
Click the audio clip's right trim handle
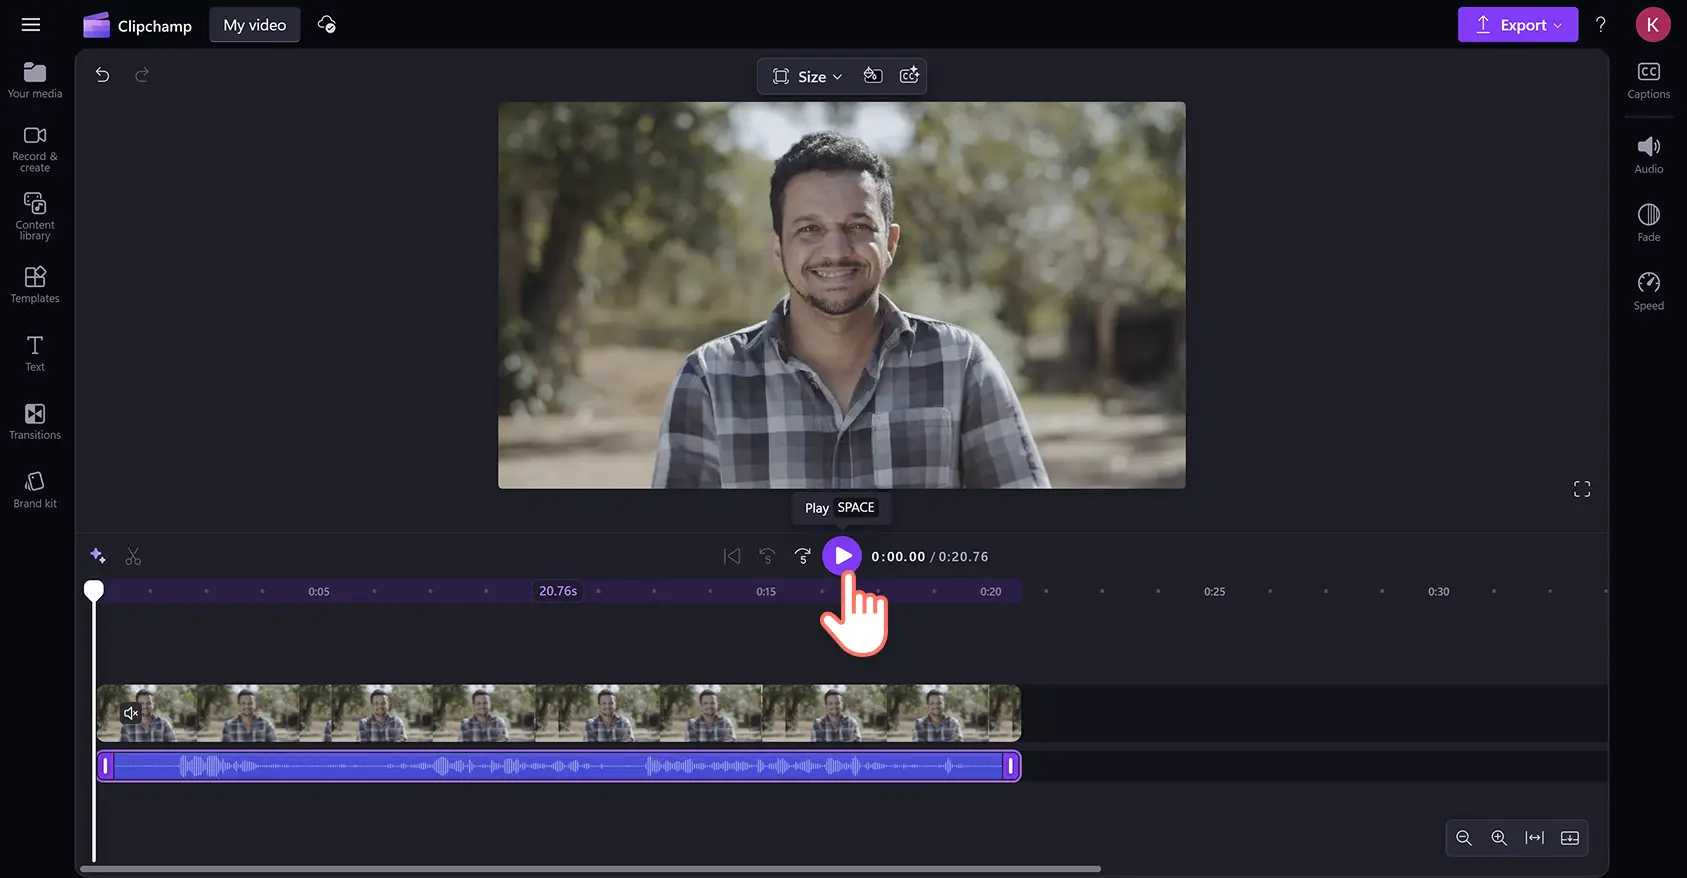click(x=1011, y=766)
